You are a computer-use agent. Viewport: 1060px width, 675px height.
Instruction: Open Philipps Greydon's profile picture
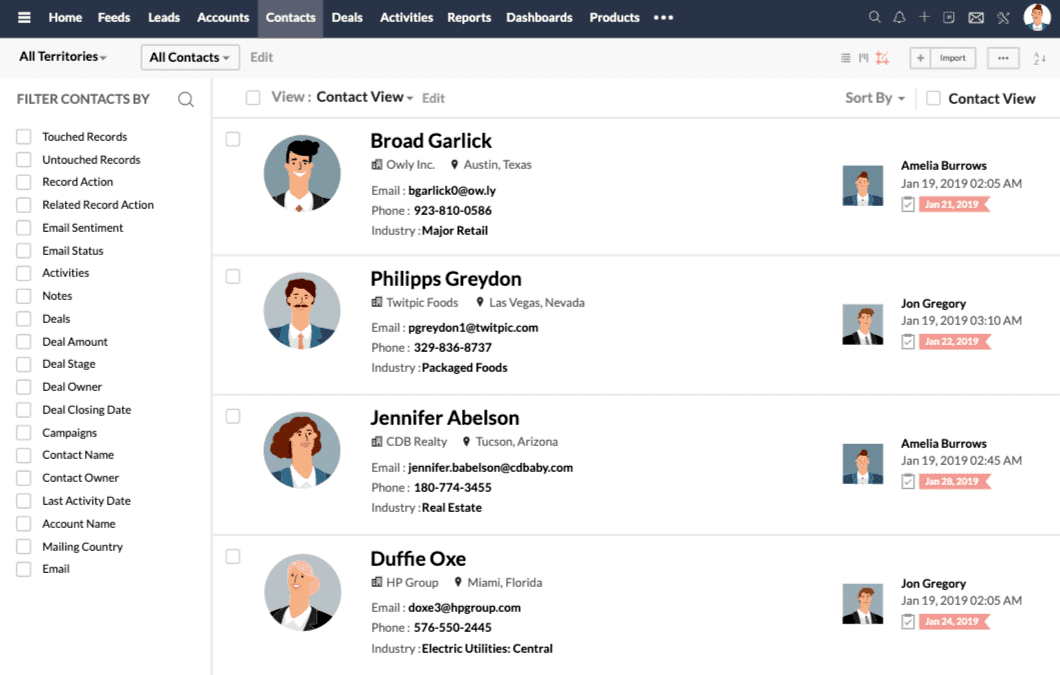[x=302, y=311]
